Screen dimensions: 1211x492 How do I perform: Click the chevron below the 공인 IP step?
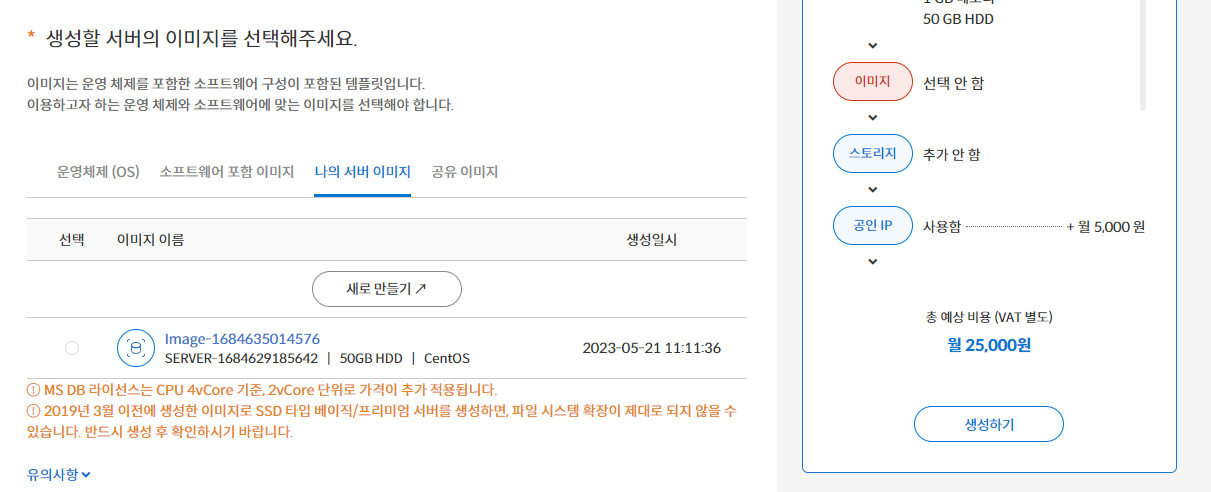(x=873, y=262)
